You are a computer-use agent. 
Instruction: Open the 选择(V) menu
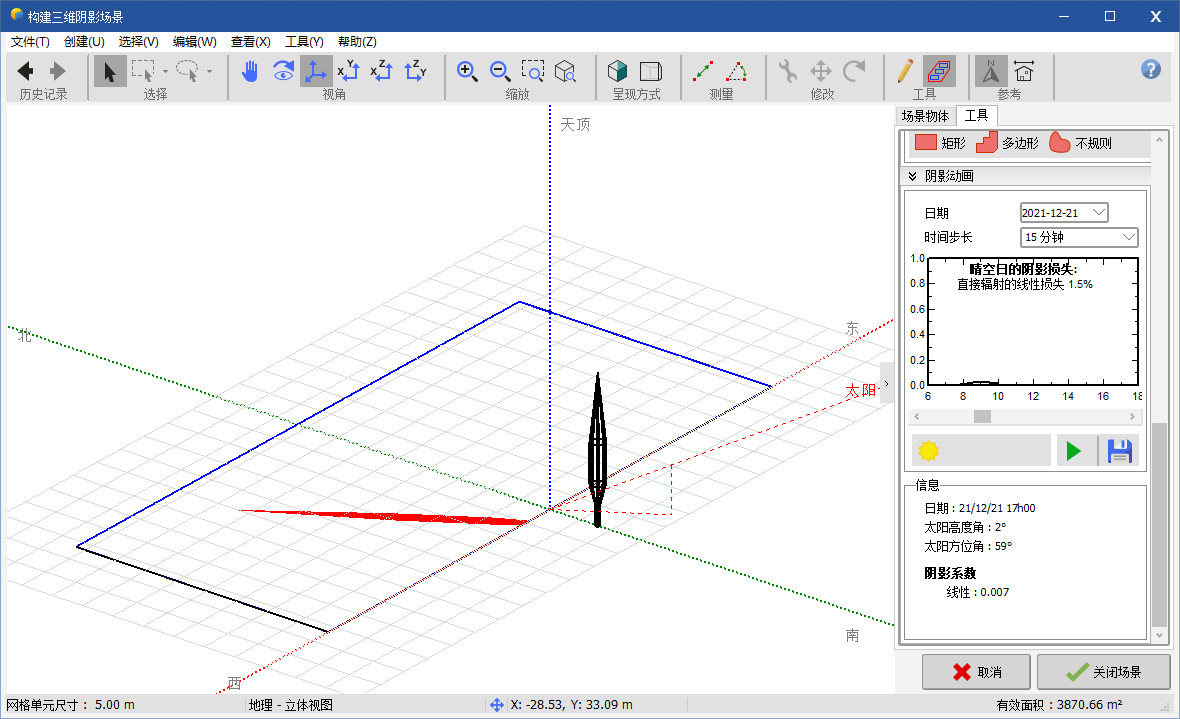coord(138,41)
